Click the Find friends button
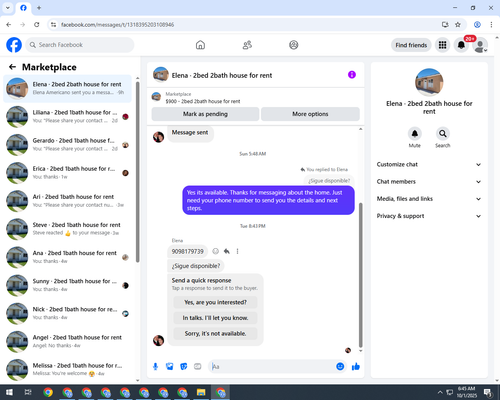The width and height of the screenshot is (500, 400). pos(411,45)
